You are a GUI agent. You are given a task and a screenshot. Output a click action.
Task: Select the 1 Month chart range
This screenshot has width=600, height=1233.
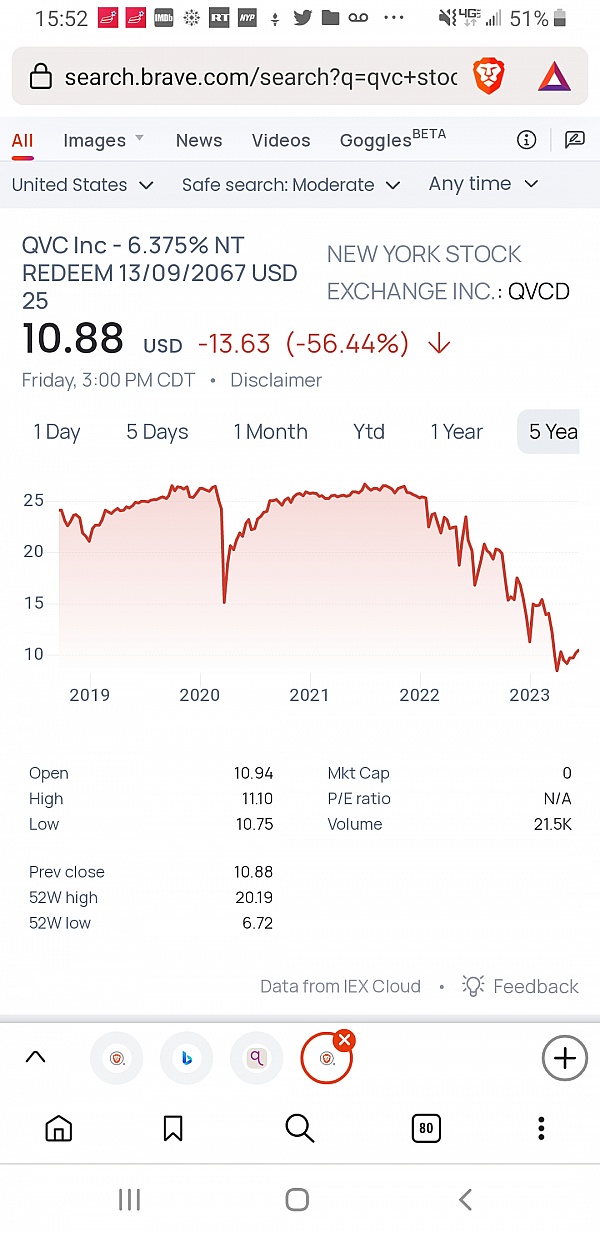click(270, 432)
